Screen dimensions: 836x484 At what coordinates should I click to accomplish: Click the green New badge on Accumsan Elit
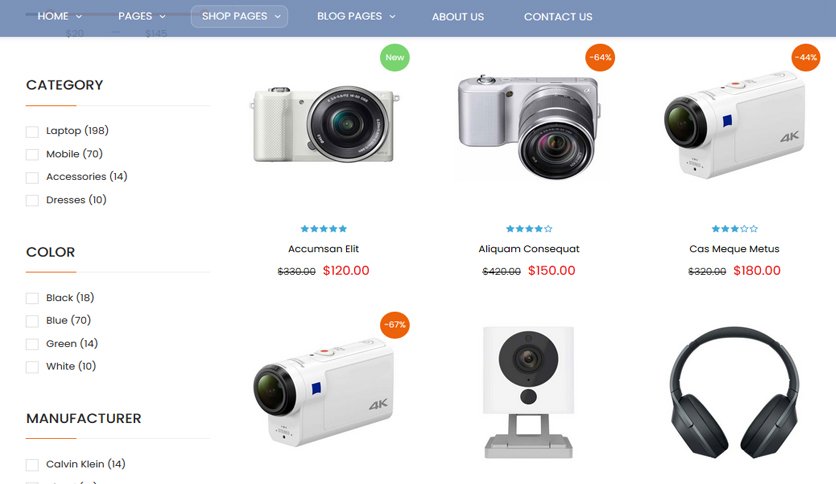point(395,58)
